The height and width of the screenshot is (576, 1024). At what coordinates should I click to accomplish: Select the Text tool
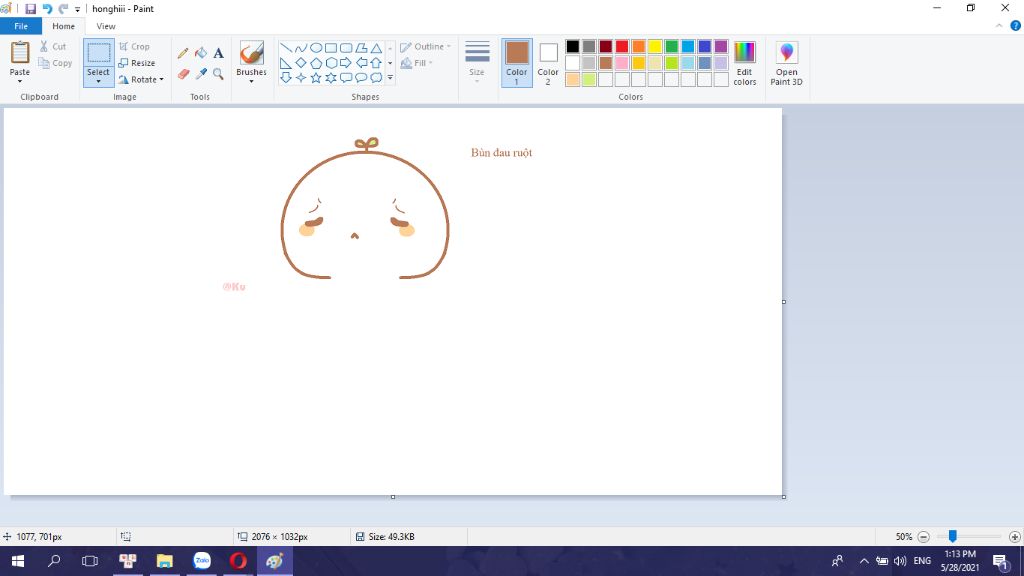click(x=218, y=54)
